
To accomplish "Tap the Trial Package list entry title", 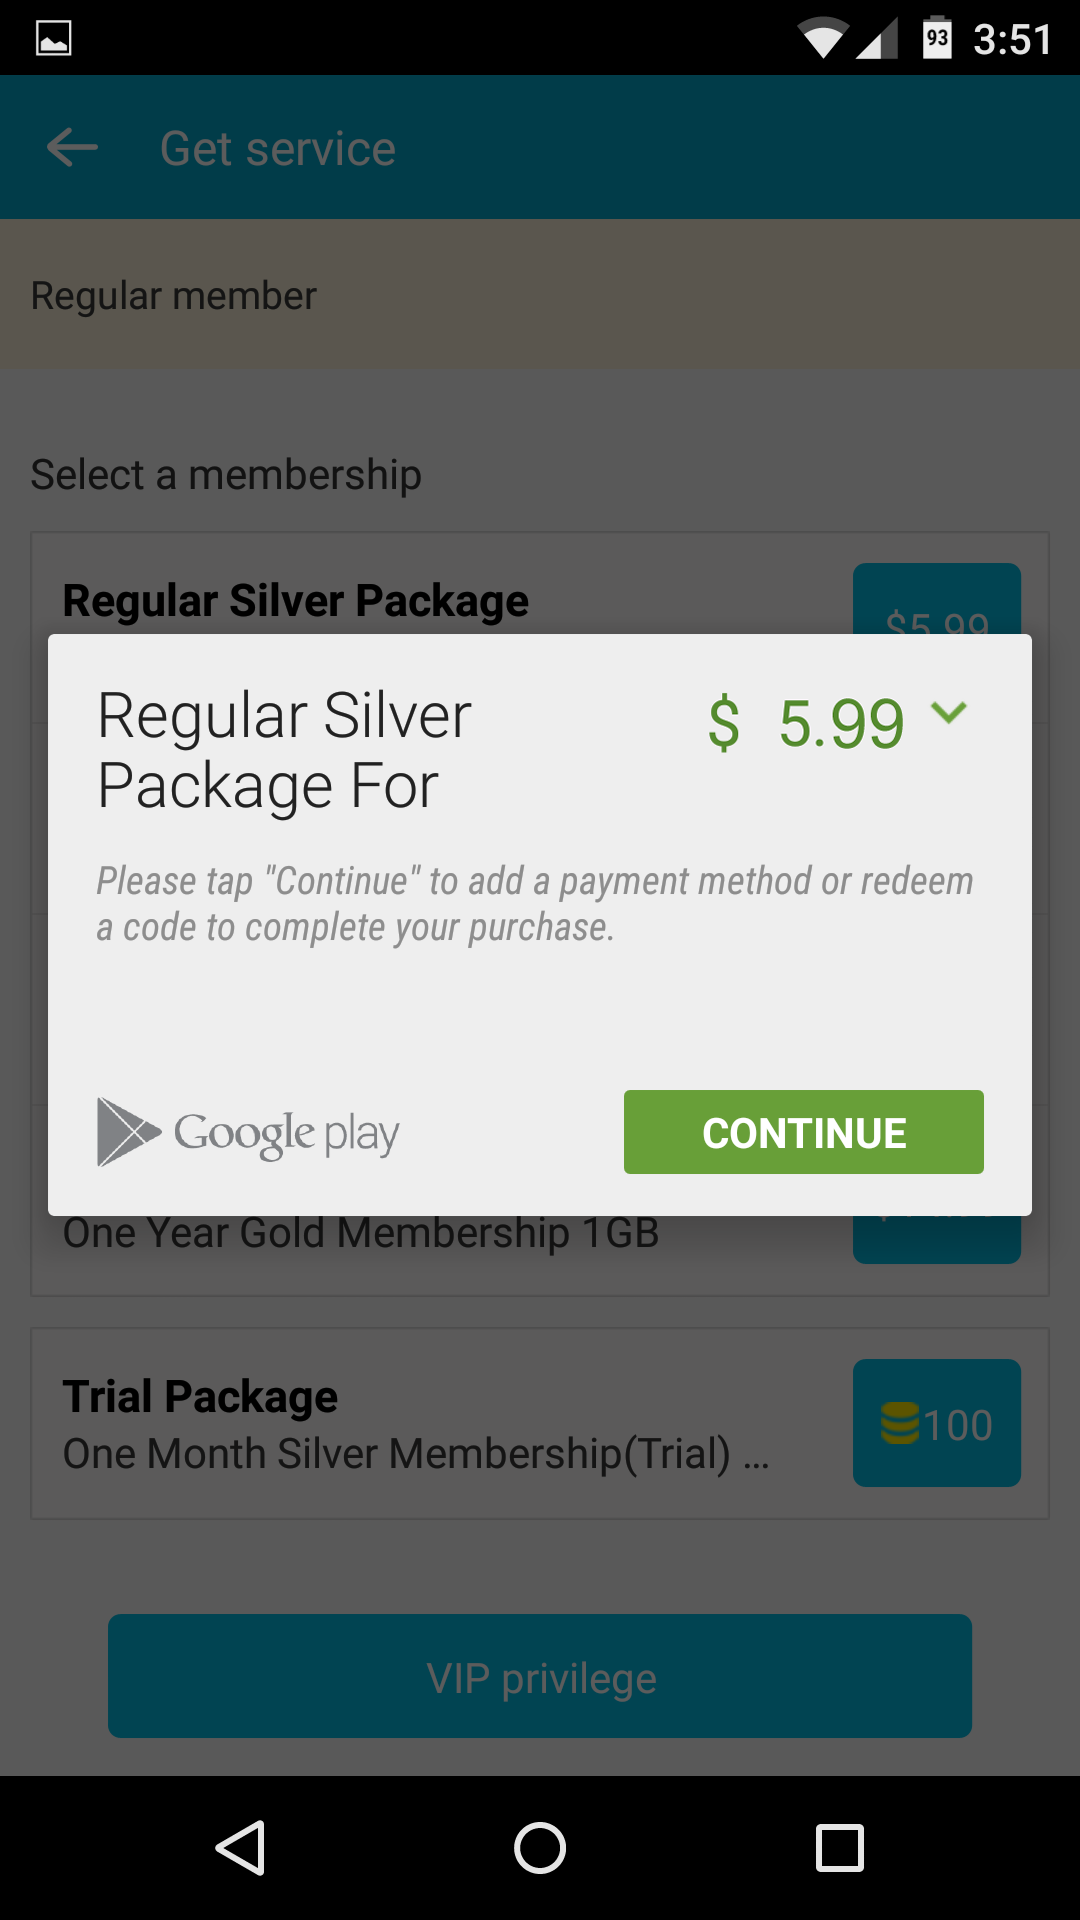I will point(200,1396).
